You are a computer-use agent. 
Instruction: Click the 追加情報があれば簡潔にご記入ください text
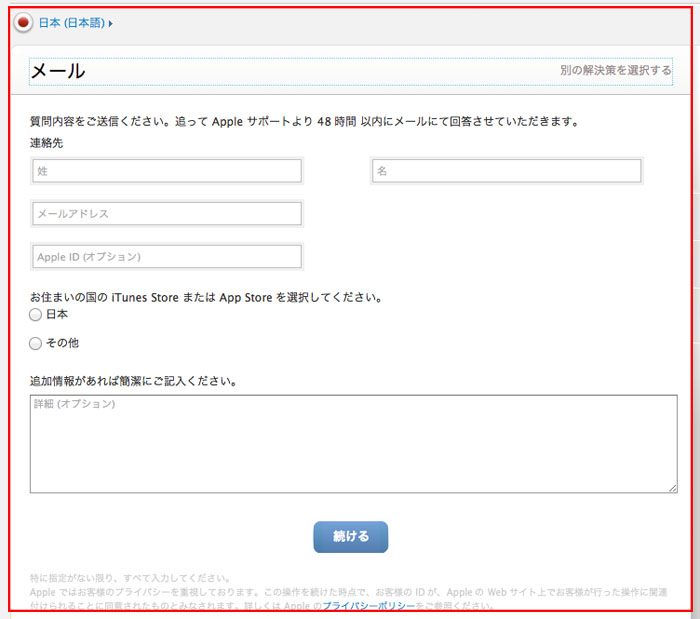133,381
